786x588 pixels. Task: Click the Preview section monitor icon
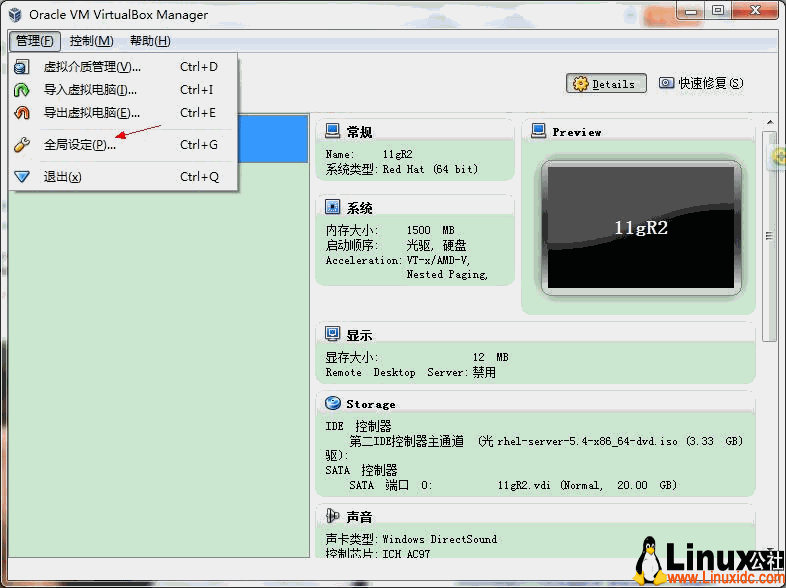pos(538,131)
